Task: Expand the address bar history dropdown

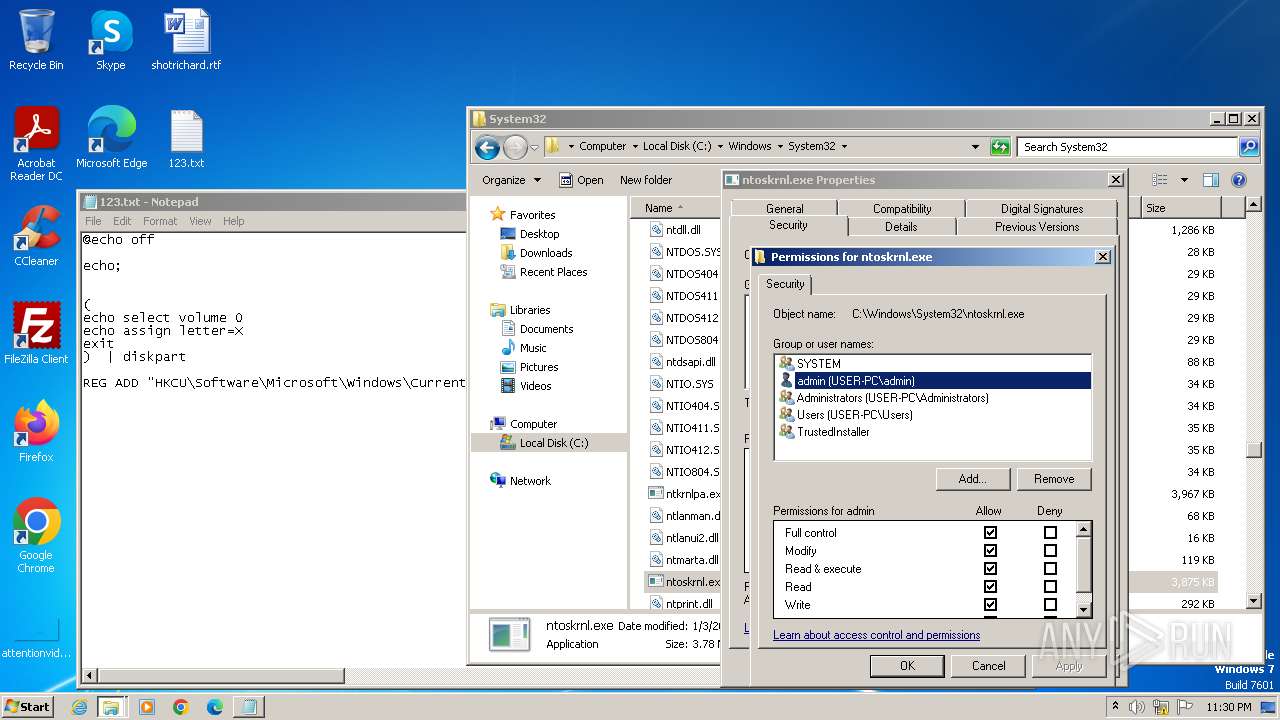Action: click(x=975, y=147)
